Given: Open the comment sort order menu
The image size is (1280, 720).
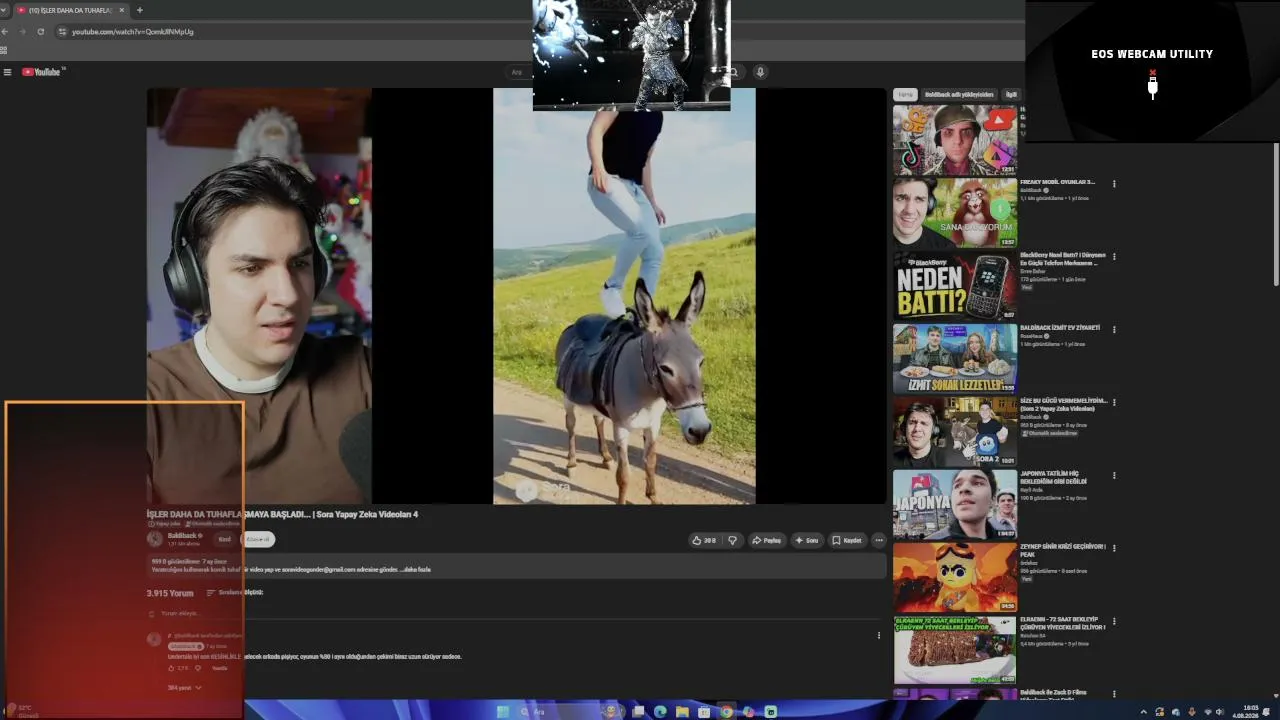Looking at the screenshot, I should tap(235, 593).
